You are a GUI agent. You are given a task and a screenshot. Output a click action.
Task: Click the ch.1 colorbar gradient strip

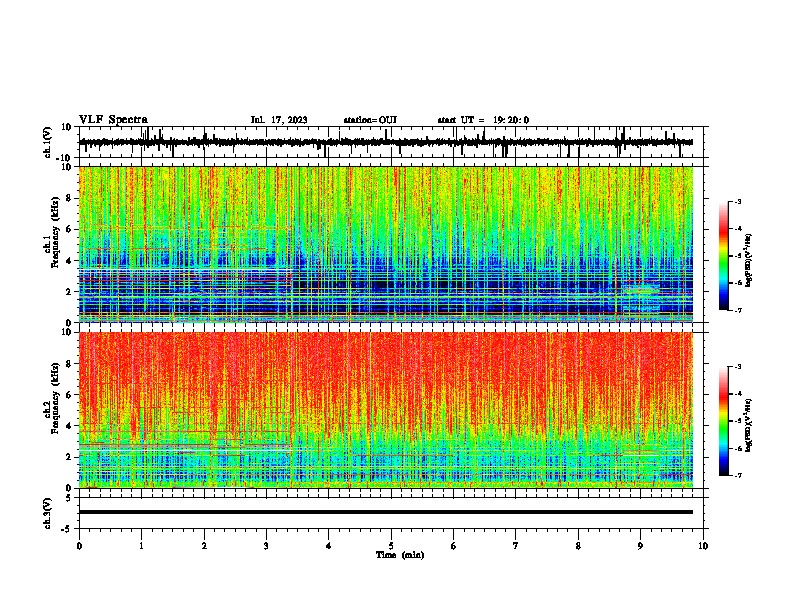(724, 256)
